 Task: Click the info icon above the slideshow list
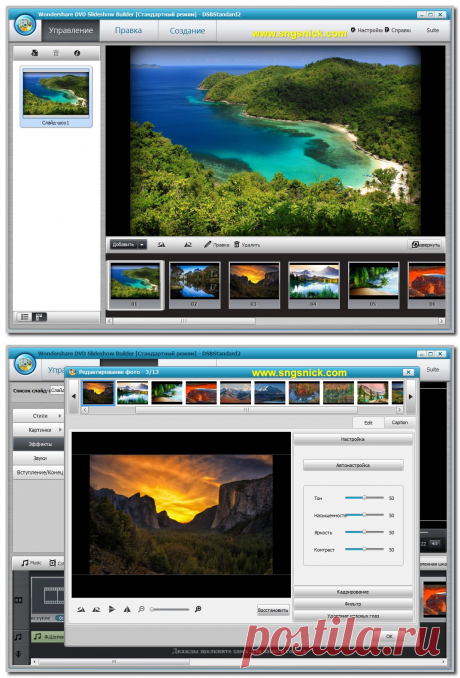pos(77,53)
